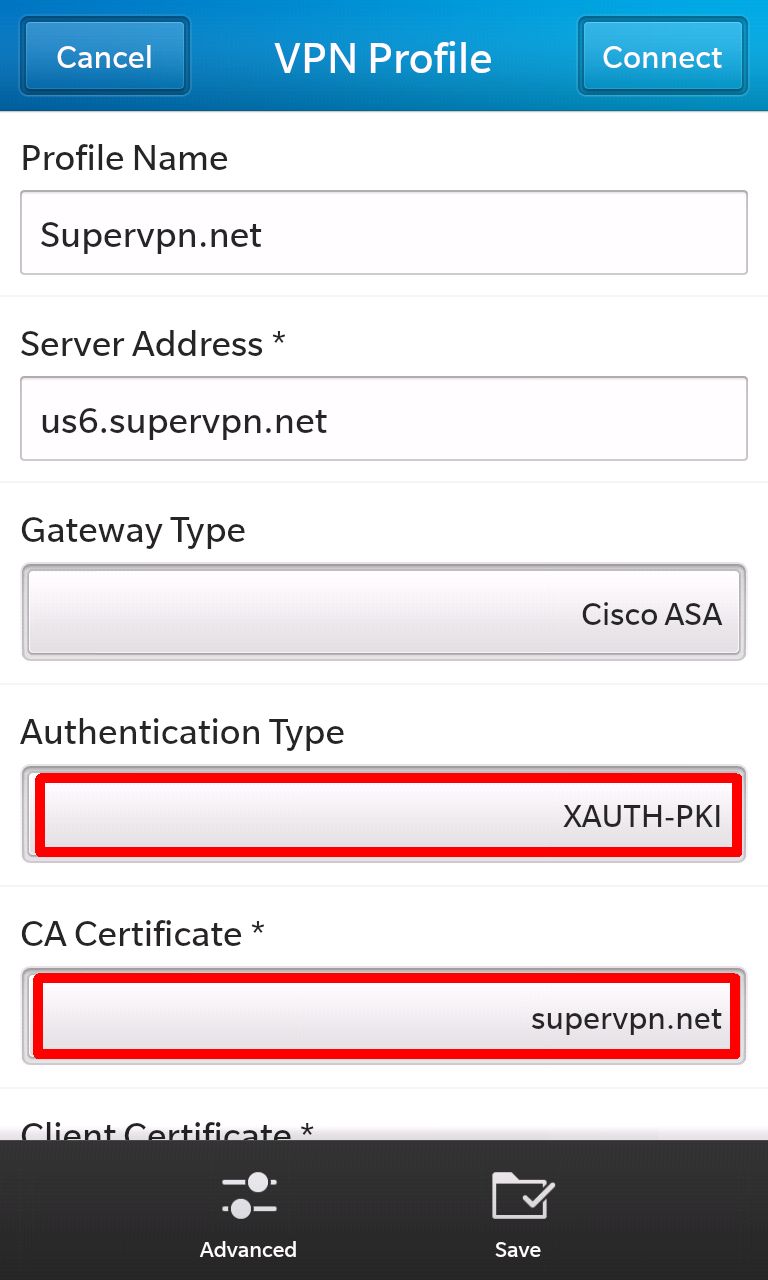
Task: Focus the Profile Name input field
Action: [384, 233]
